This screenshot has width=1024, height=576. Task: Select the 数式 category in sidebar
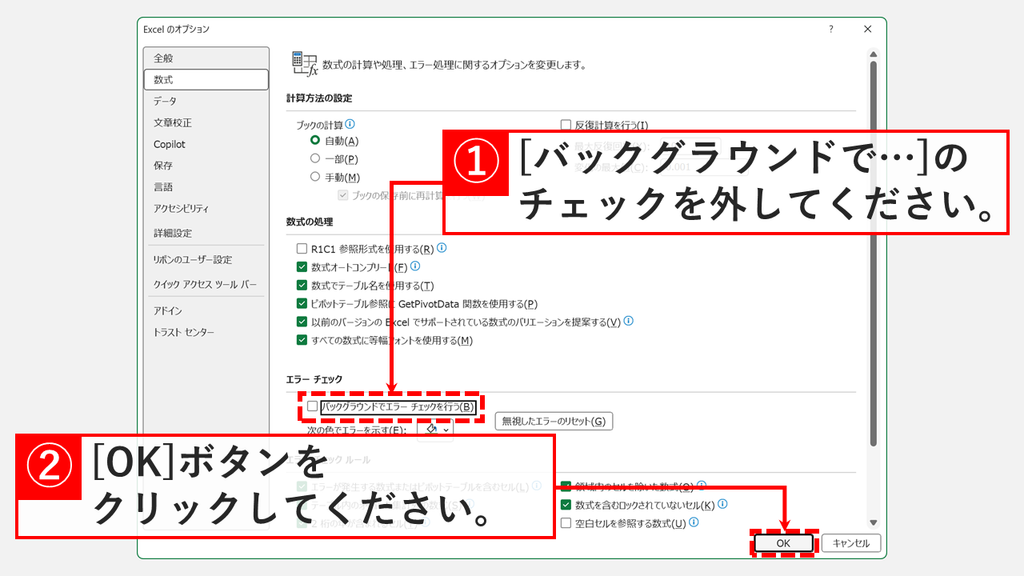point(206,80)
